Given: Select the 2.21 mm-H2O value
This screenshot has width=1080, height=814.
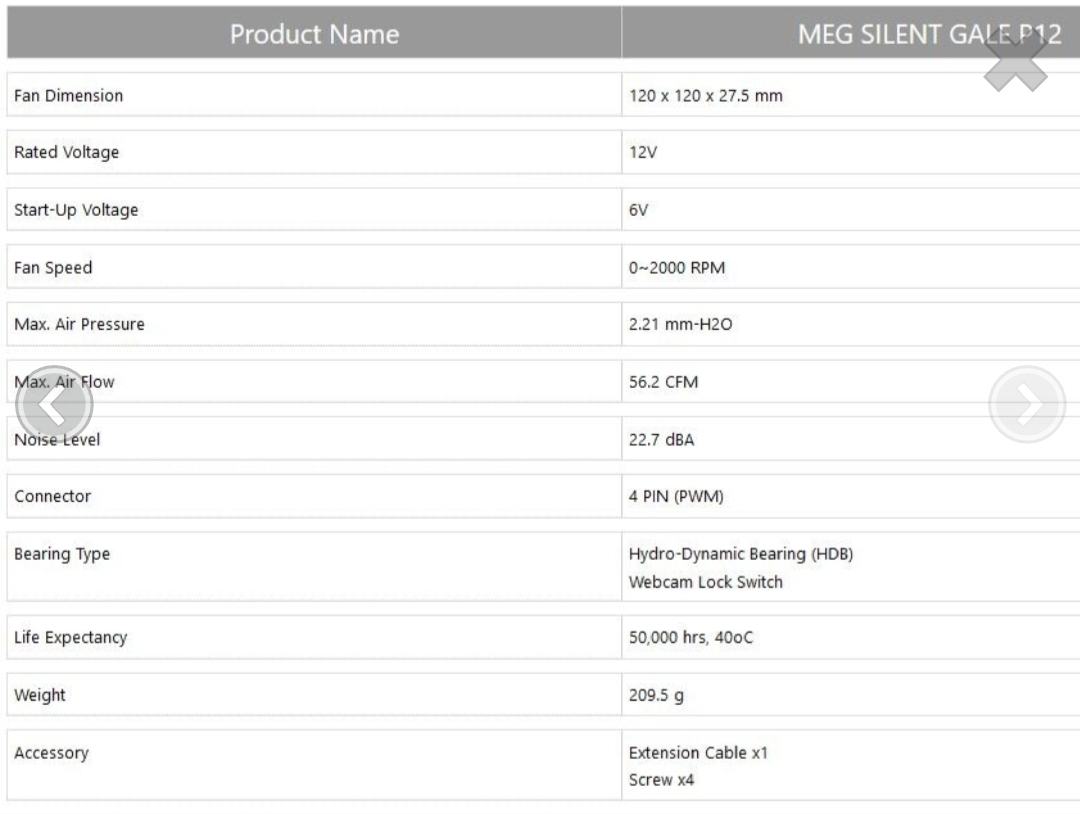Looking at the screenshot, I should 680,324.
